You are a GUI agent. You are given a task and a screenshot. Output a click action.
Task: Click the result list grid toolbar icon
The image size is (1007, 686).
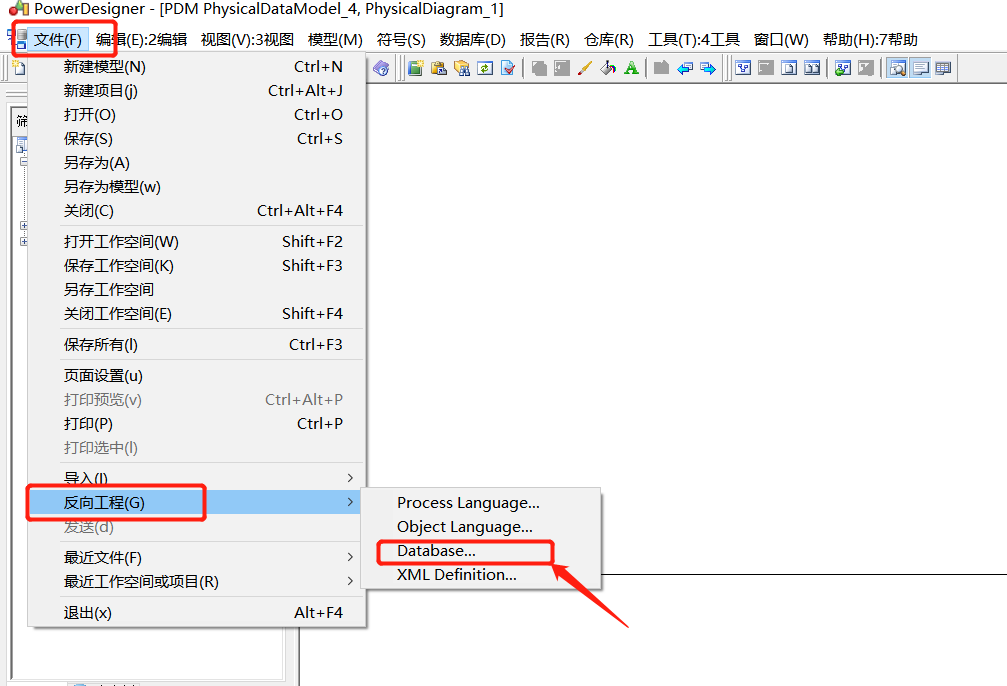[943, 67]
